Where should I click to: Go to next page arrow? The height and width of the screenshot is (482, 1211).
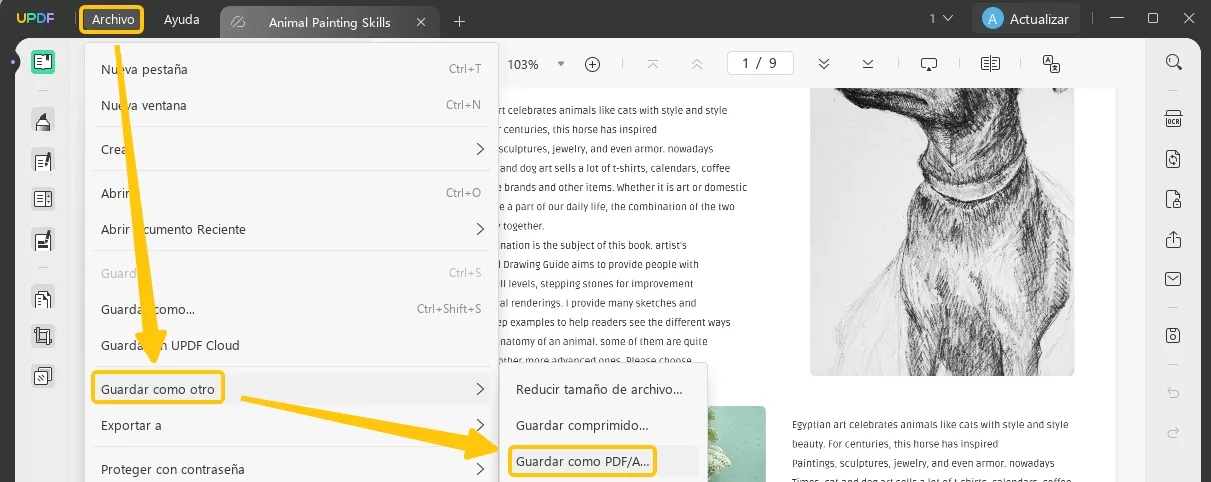pyautogui.click(x=824, y=64)
